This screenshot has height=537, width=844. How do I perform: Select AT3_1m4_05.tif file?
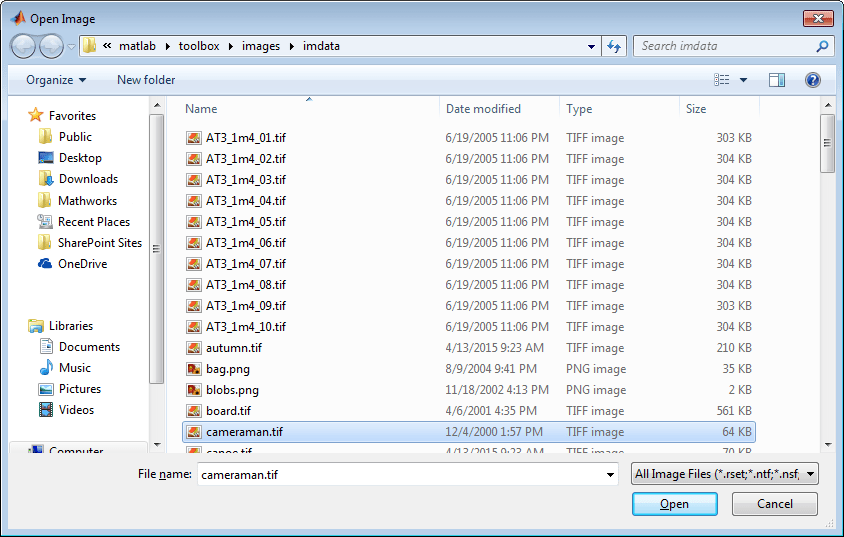tap(246, 222)
